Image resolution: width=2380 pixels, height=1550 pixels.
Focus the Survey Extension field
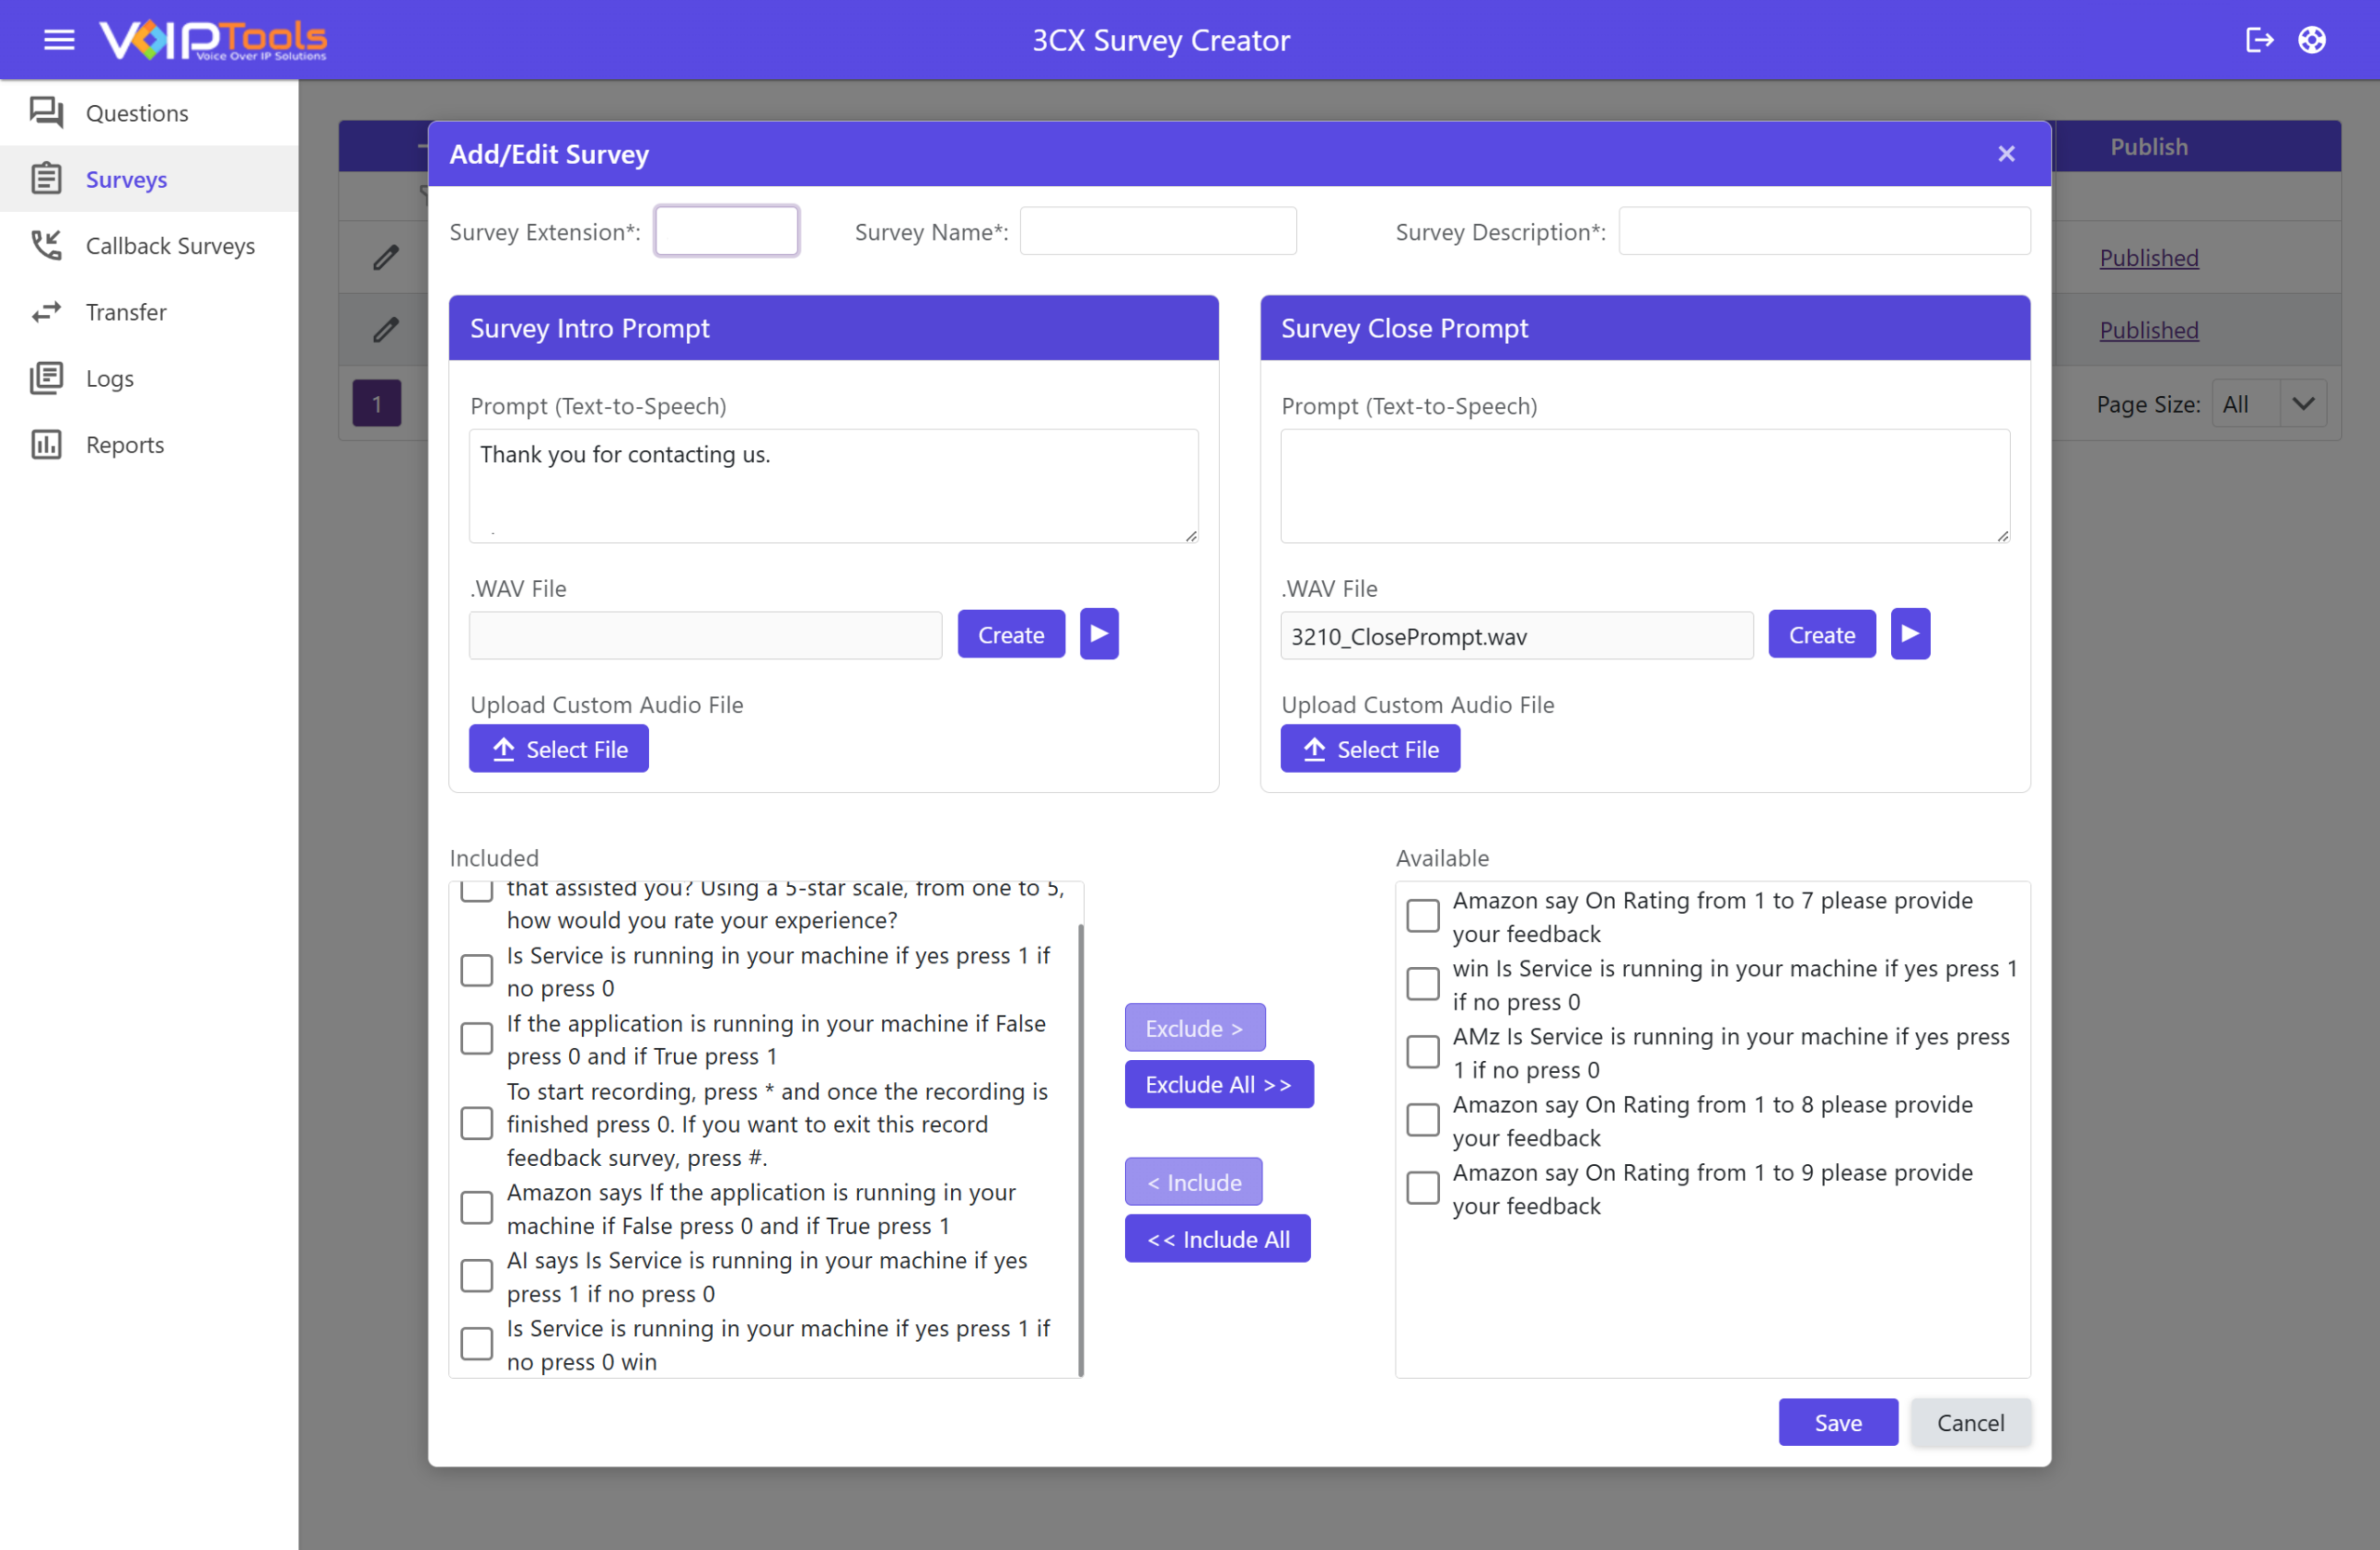coord(727,231)
